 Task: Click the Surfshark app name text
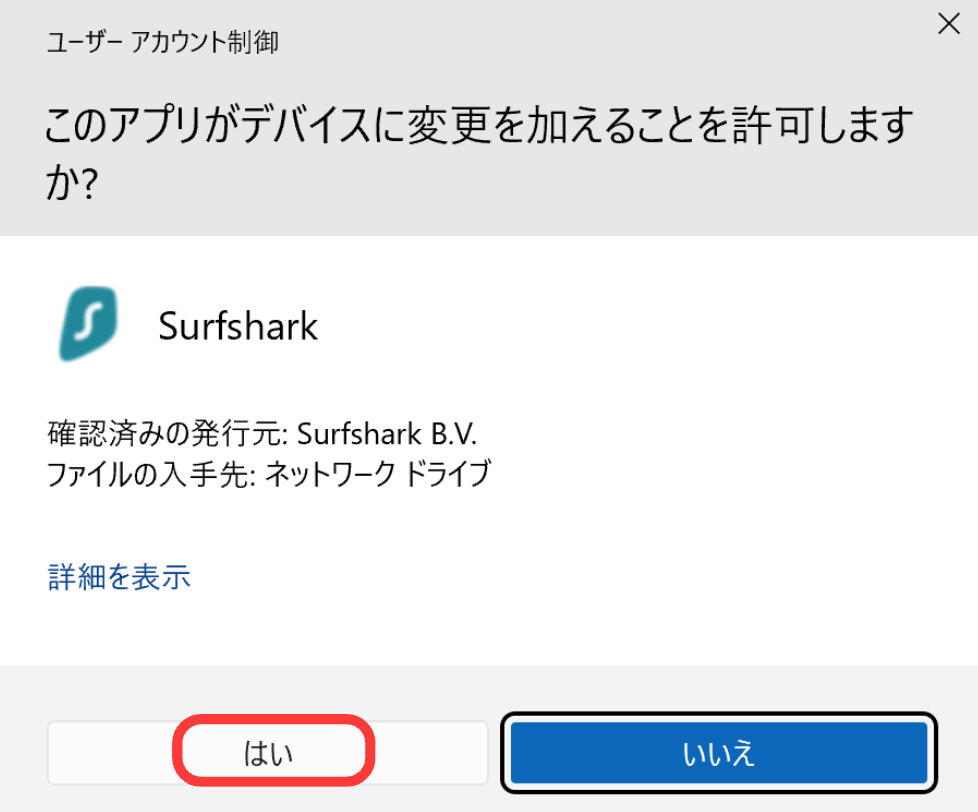(238, 326)
